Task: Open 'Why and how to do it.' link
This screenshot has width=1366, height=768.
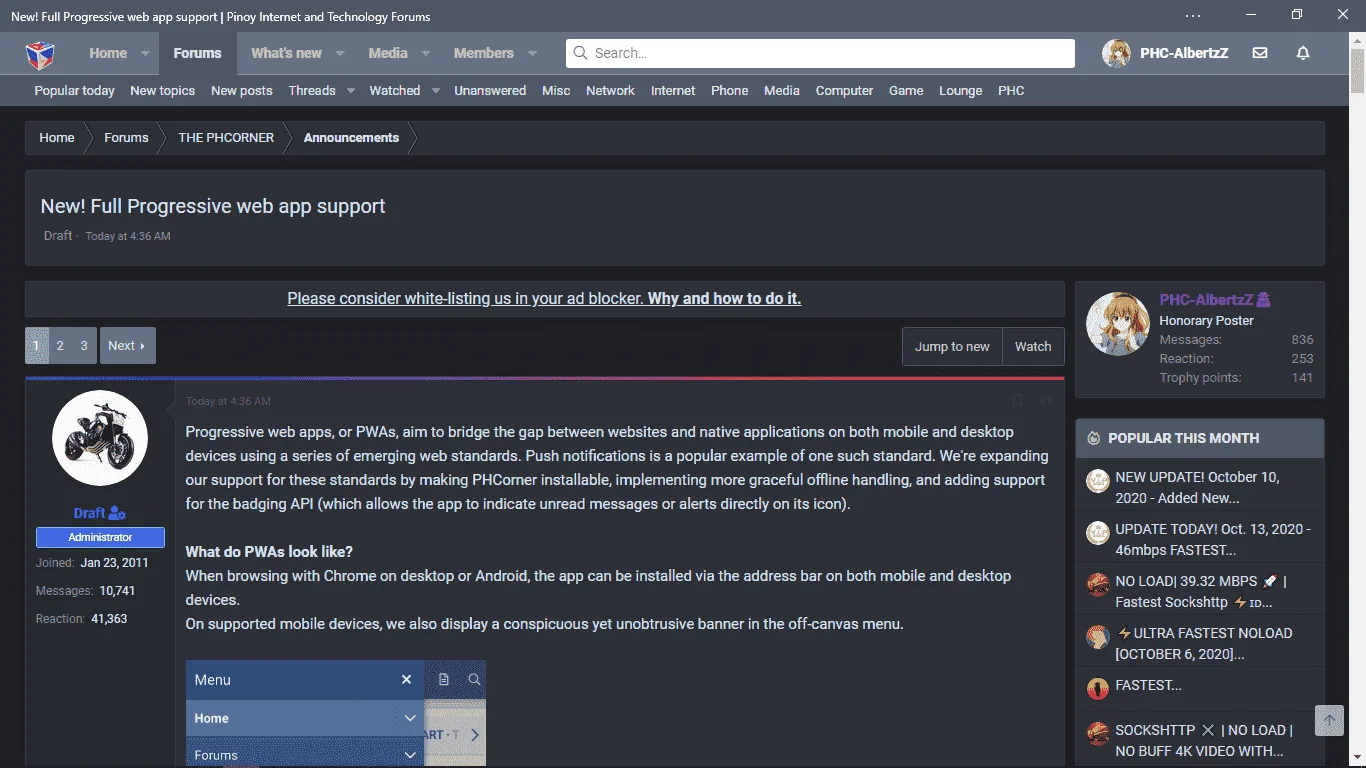Action: (x=725, y=298)
